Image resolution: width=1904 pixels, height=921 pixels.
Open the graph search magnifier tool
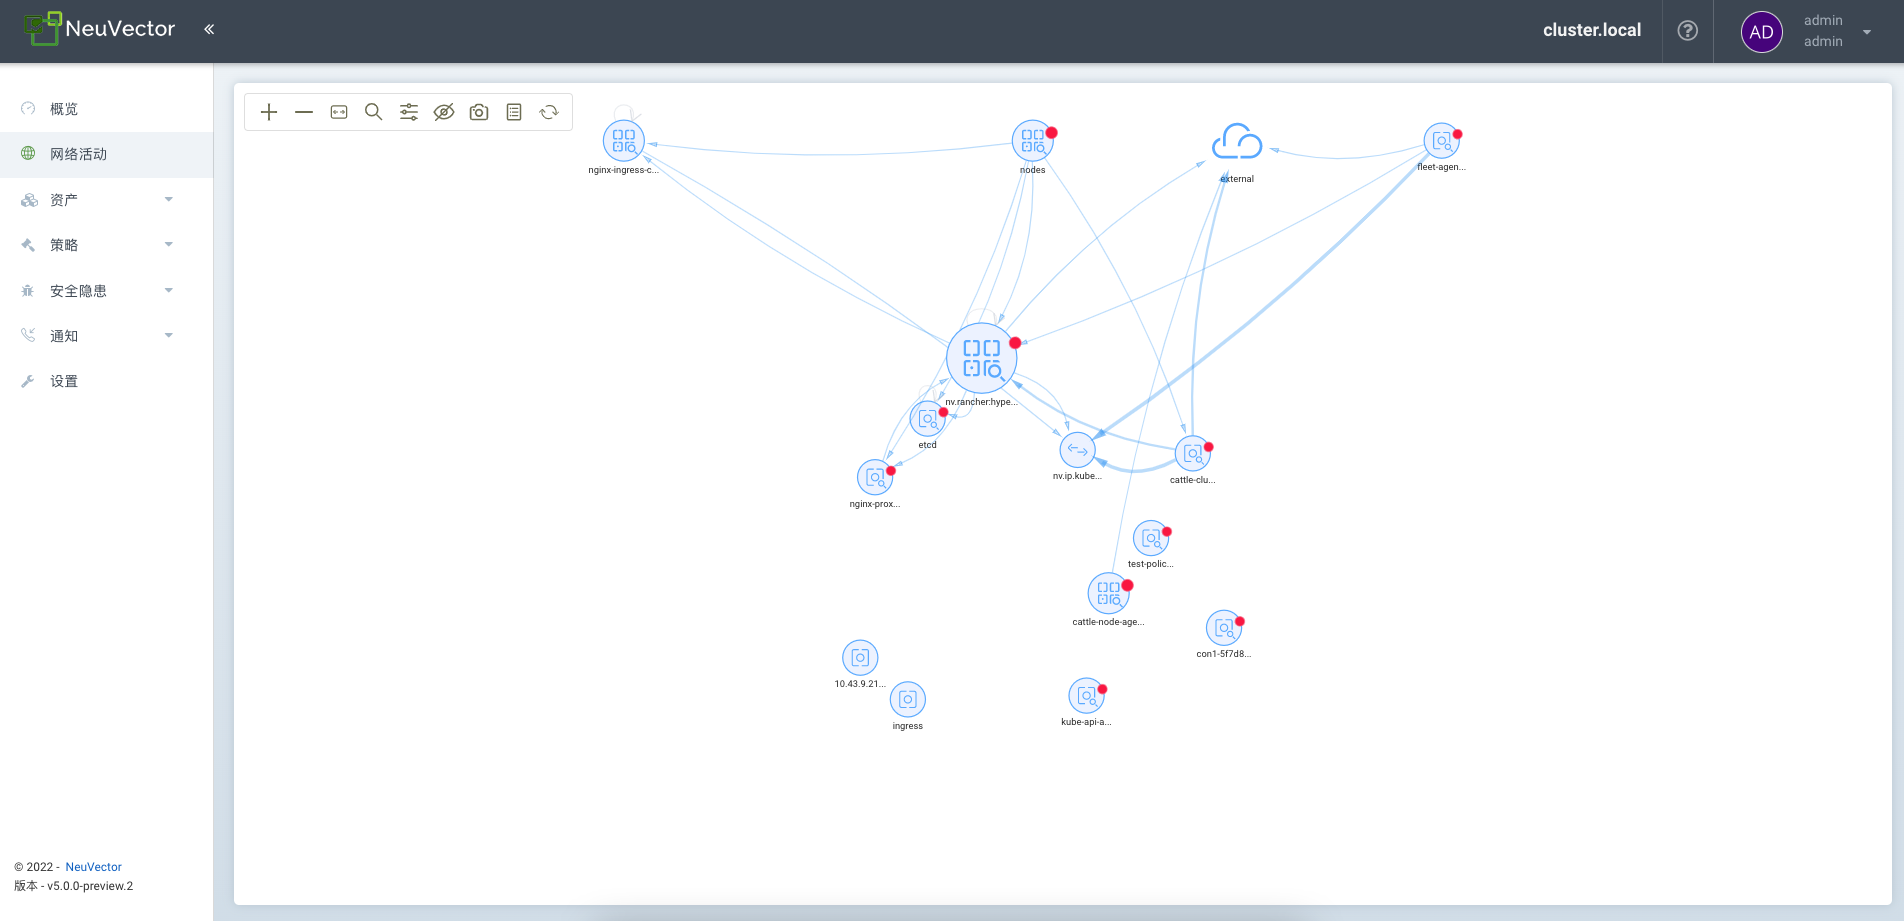(374, 112)
